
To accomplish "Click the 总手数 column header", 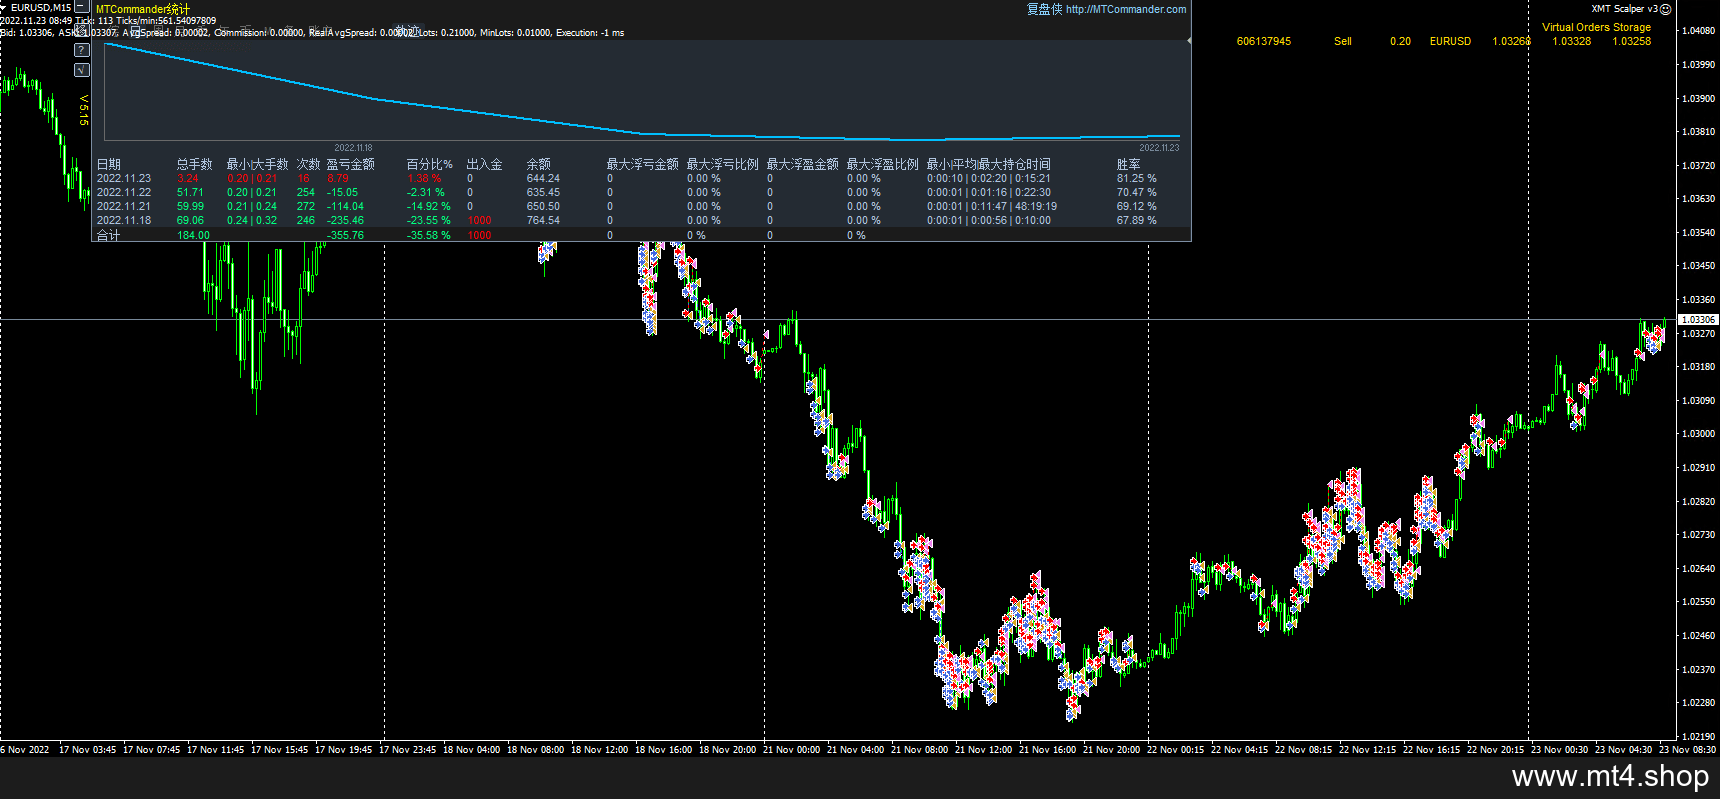I will (x=195, y=164).
